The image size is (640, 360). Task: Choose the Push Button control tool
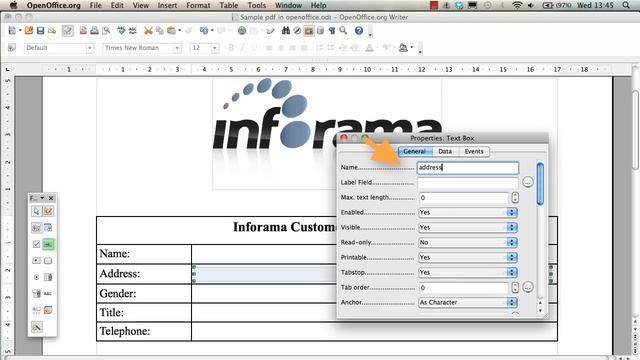48,260
